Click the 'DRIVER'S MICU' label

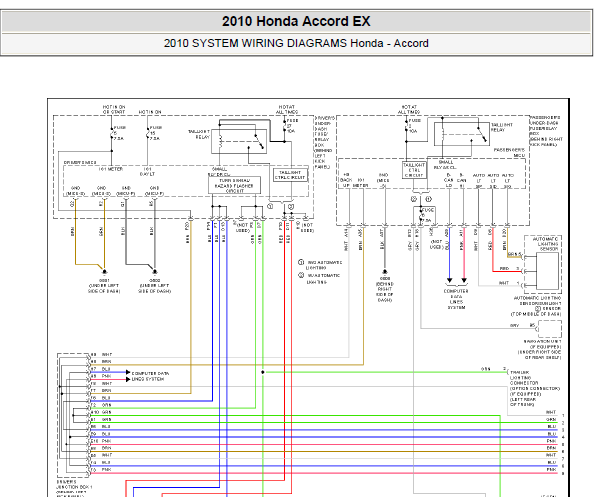pyautogui.click(x=80, y=162)
